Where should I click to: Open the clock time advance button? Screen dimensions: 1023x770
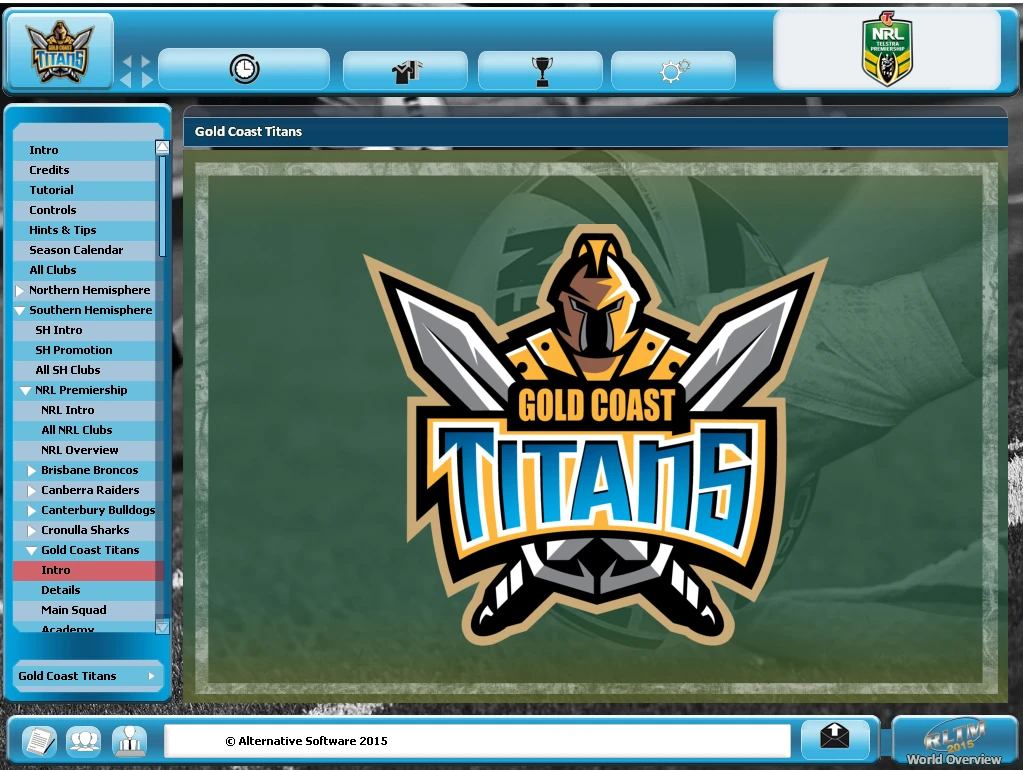pos(244,69)
